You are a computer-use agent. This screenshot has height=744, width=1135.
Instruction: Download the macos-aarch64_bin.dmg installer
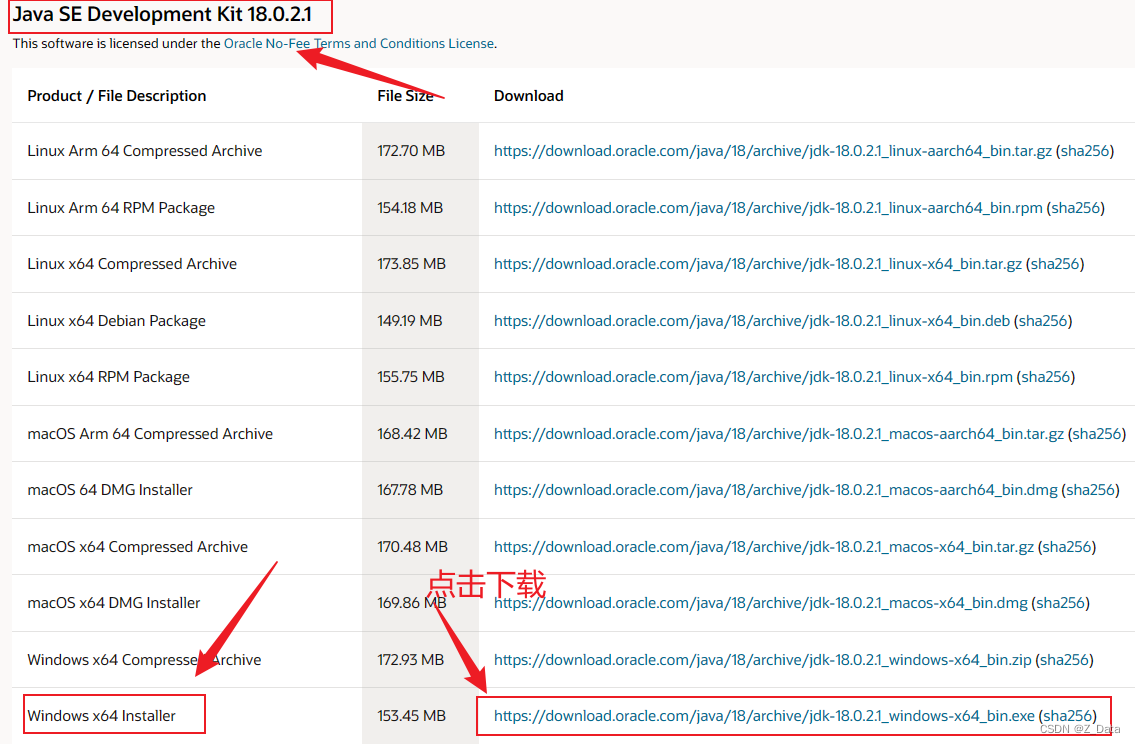[x=775, y=490]
